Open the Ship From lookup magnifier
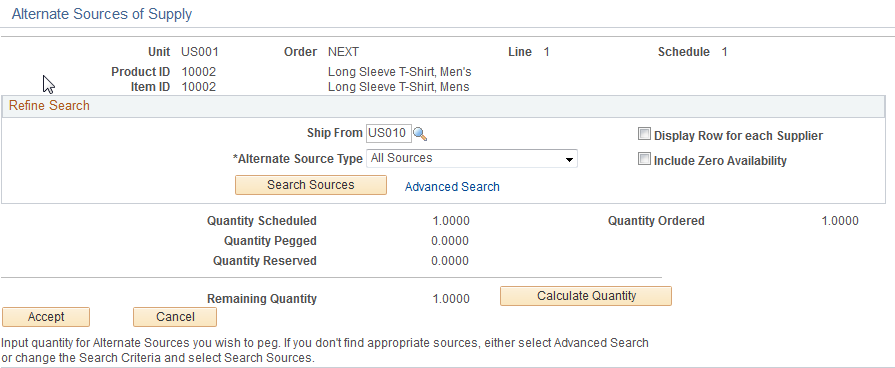The height and width of the screenshot is (368, 895). click(420, 134)
